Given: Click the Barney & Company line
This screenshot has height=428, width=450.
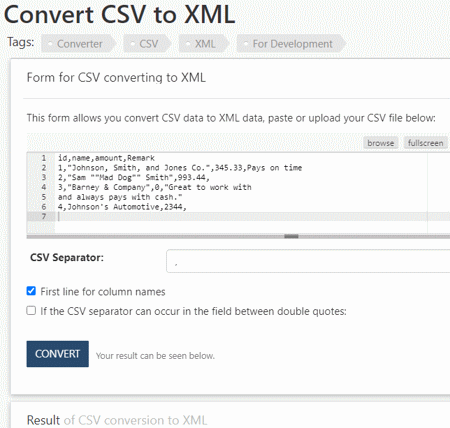Looking at the screenshot, I should click(x=155, y=187).
